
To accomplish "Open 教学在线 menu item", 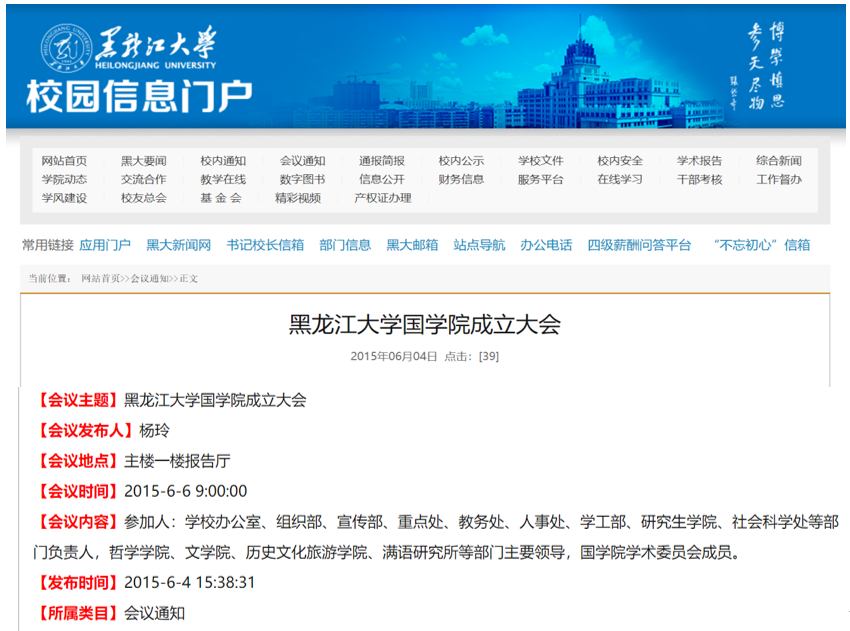I will tap(223, 179).
